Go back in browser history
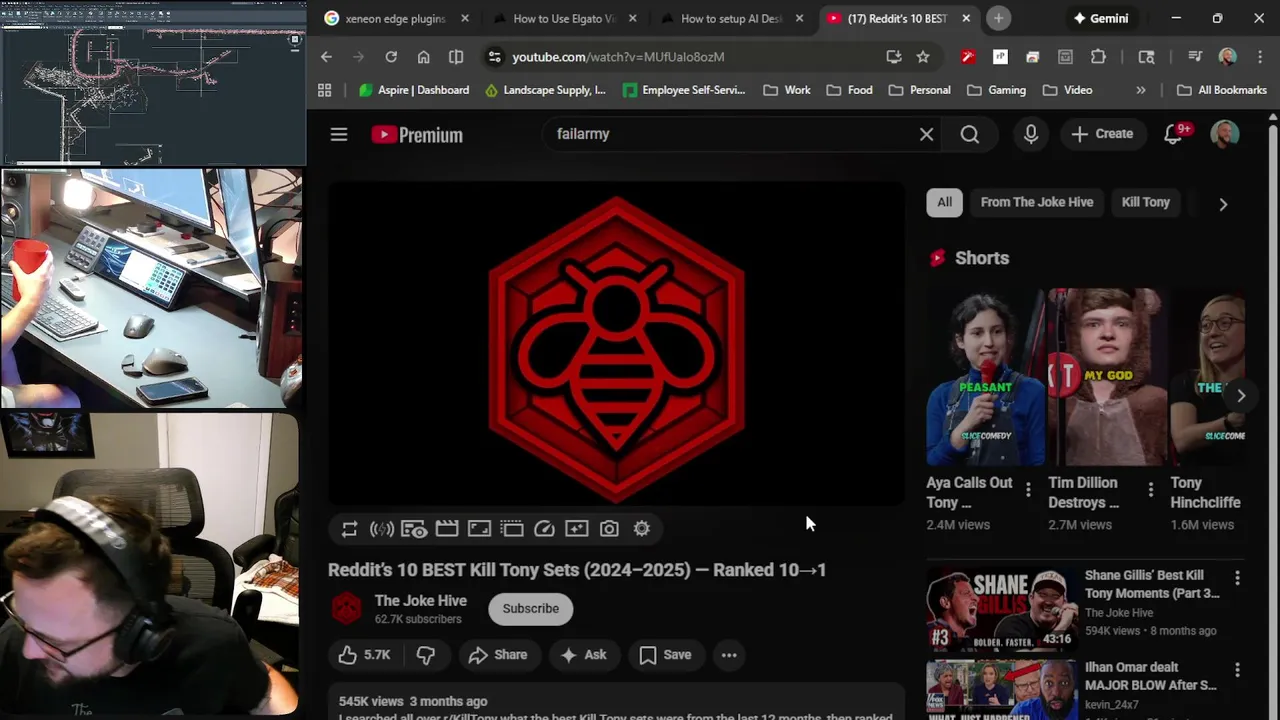This screenshot has height=720, width=1280. 326,57
